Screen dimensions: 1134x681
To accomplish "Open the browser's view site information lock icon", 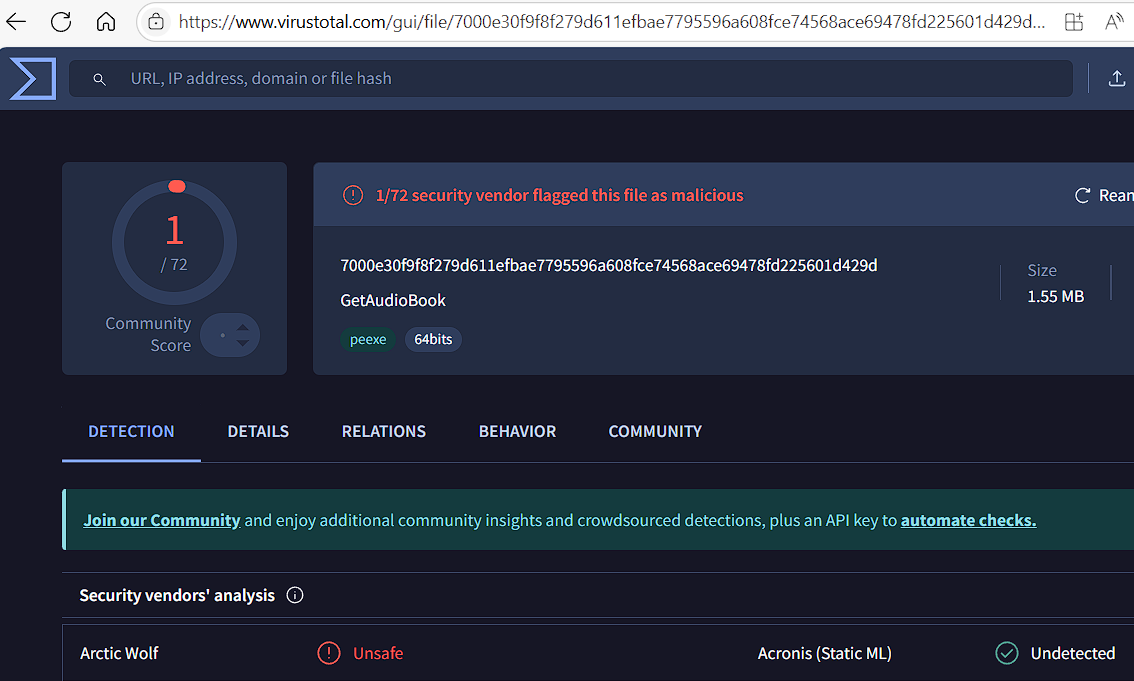I will click(x=155, y=21).
